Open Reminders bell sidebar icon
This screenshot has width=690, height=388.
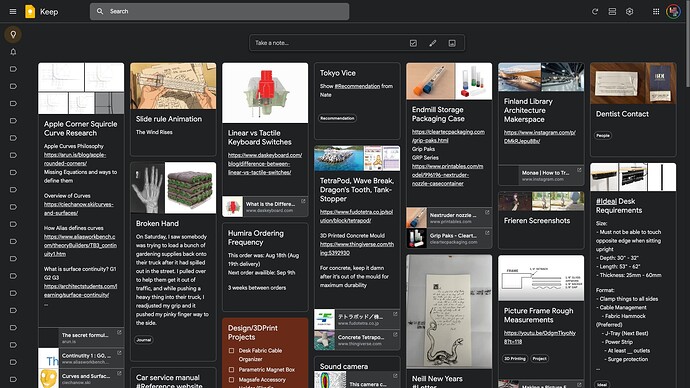[13, 52]
